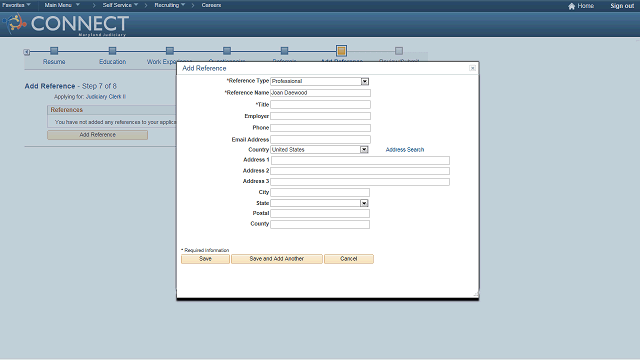Click the highlighted Add Reference step icon

341,51
